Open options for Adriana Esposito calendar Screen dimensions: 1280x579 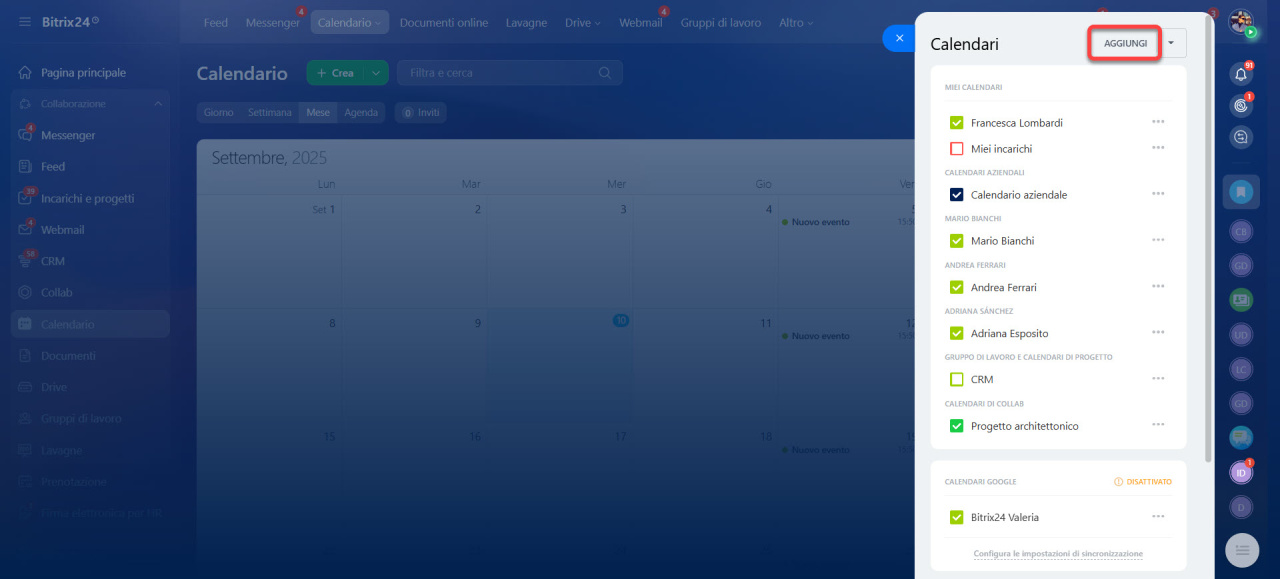[x=1158, y=332]
